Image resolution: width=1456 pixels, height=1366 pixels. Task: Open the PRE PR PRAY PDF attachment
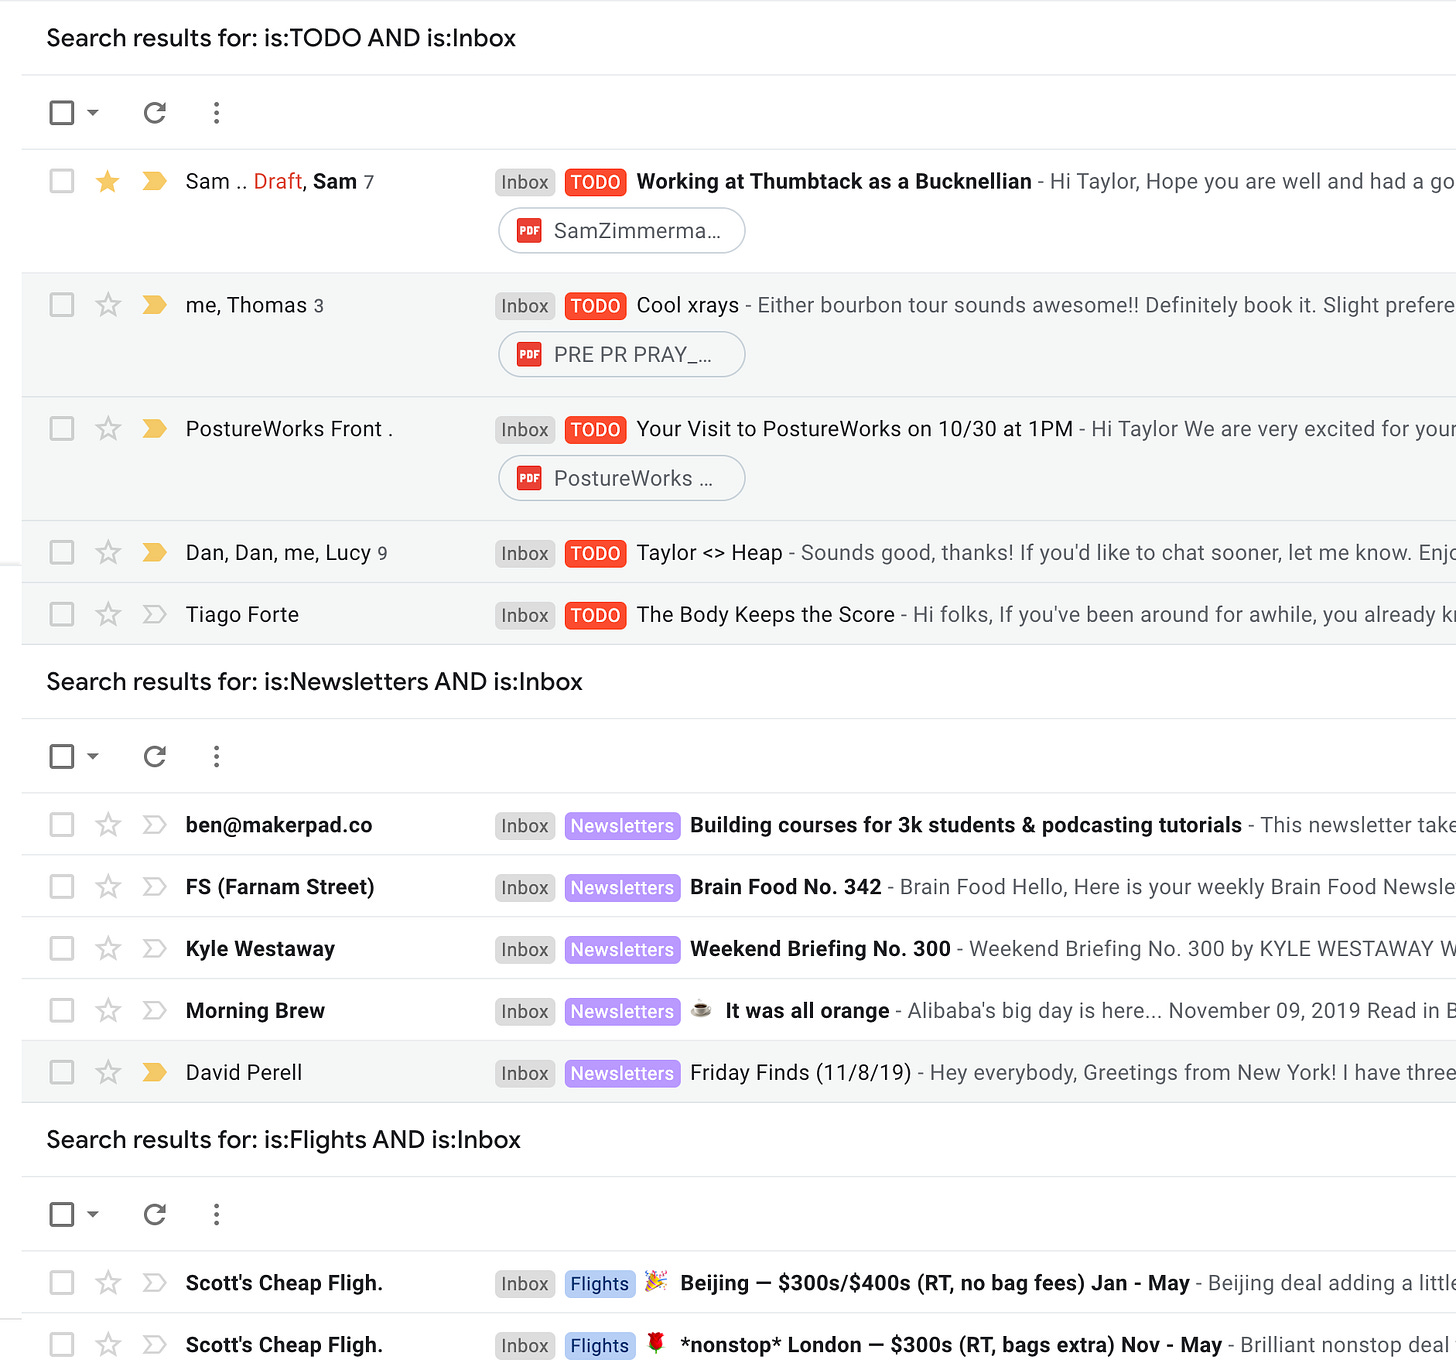(x=621, y=355)
